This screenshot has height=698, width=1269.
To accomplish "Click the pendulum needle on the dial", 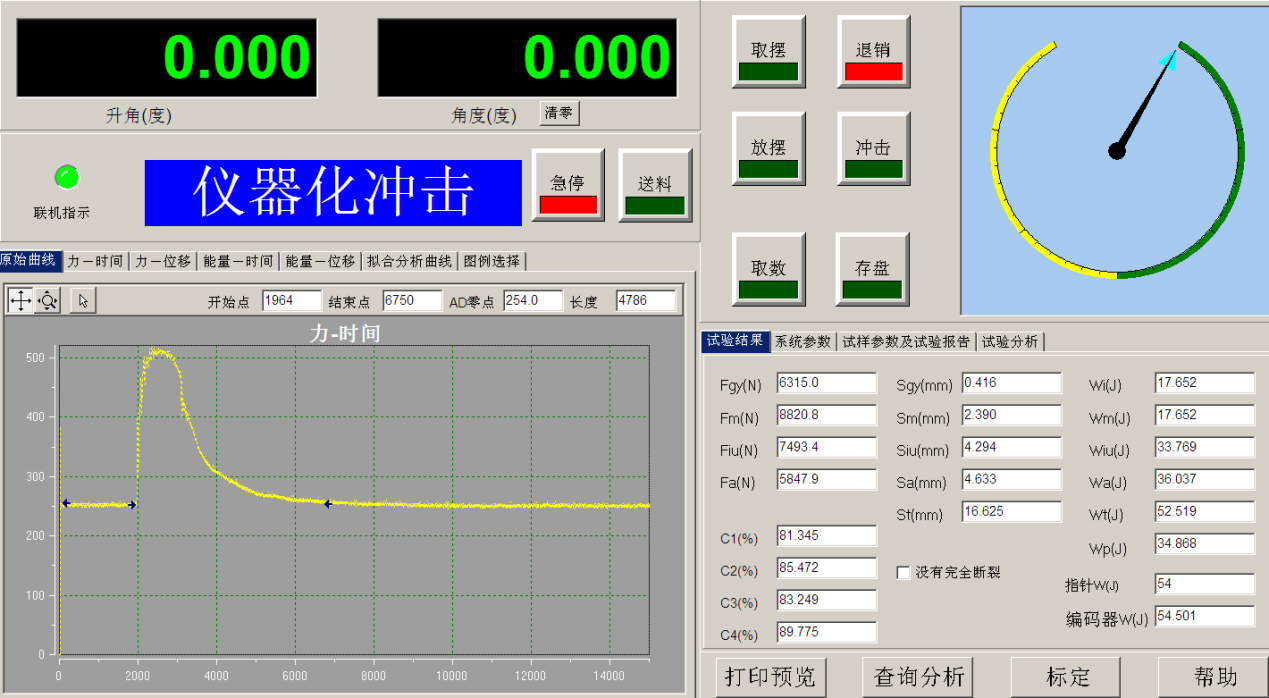I will click(1144, 105).
